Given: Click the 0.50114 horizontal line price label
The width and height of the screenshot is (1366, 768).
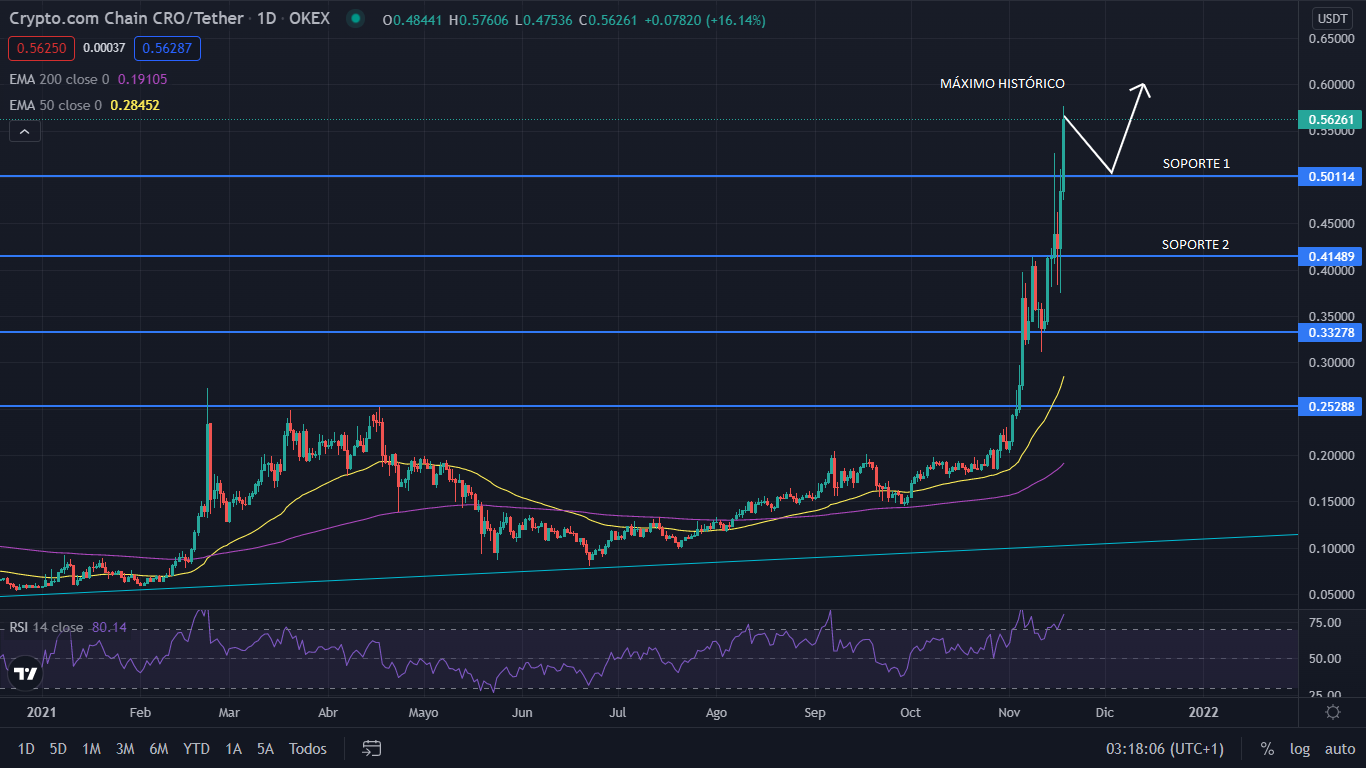Looking at the screenshot, I should (1332, 176).
